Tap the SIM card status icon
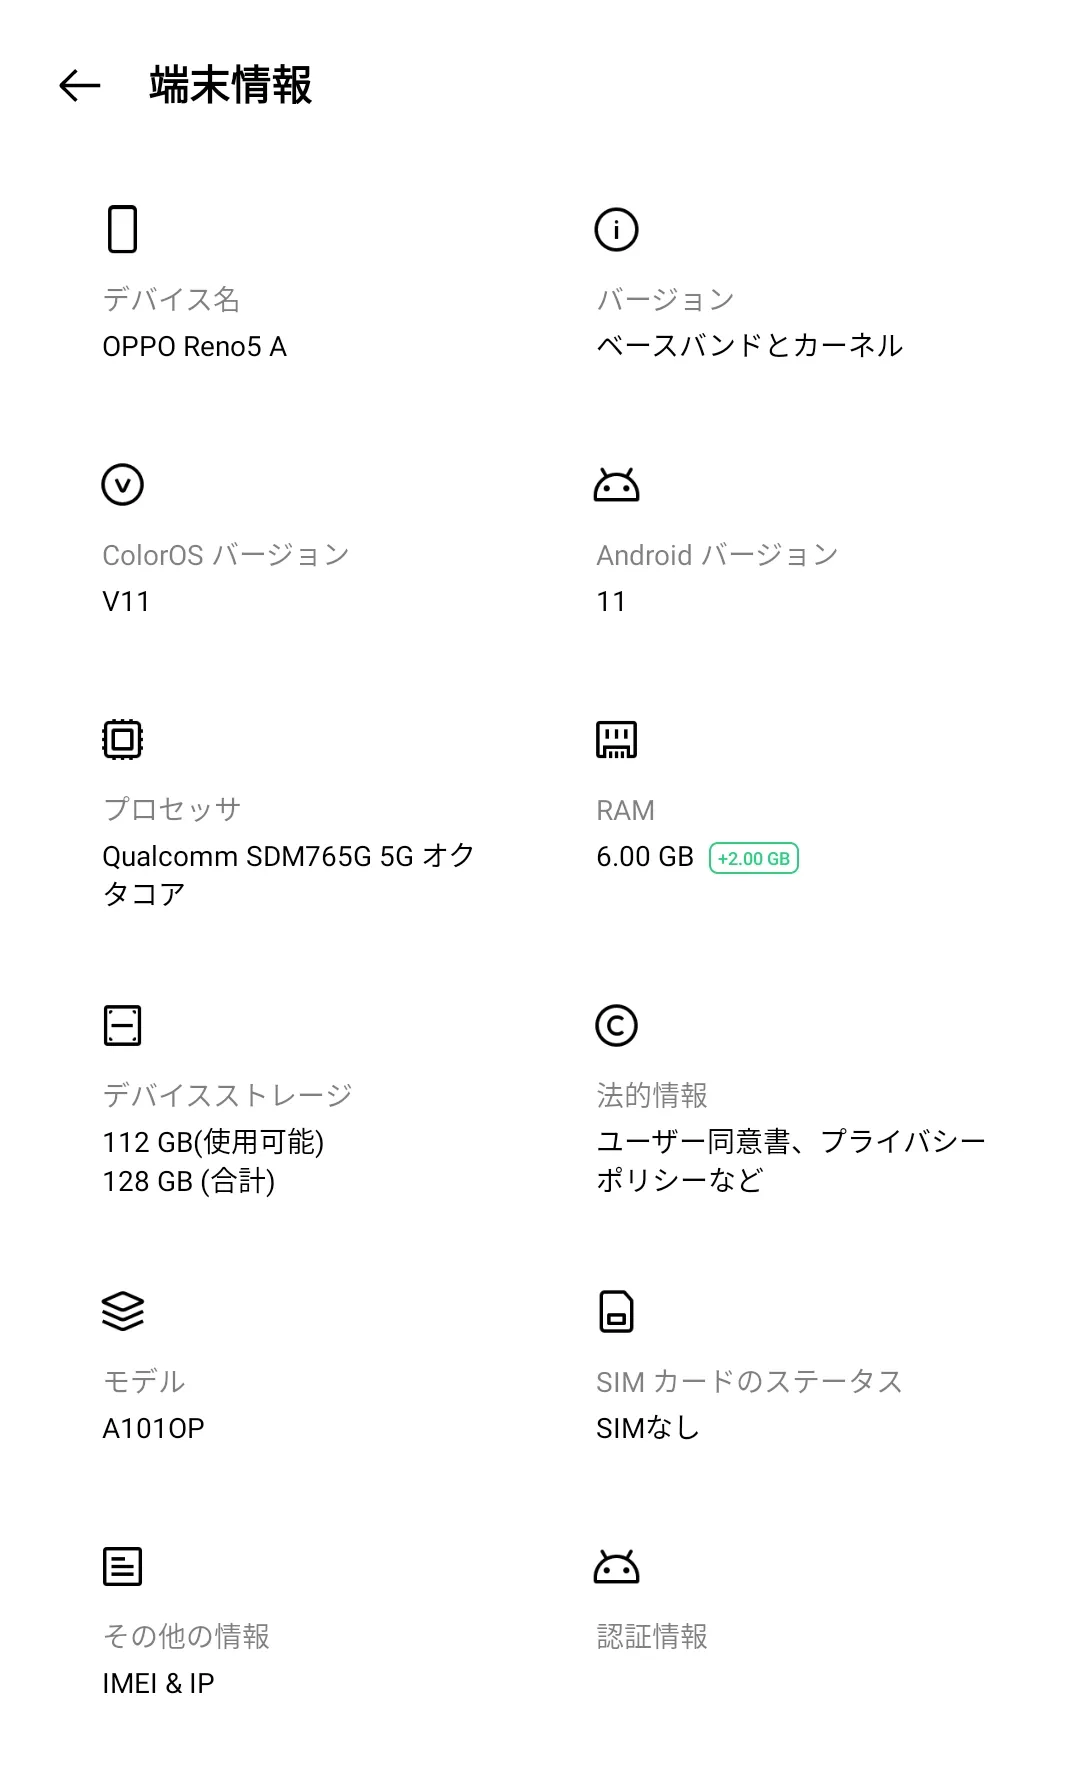This screenshot has width=1080, height=1791. 616,1312
